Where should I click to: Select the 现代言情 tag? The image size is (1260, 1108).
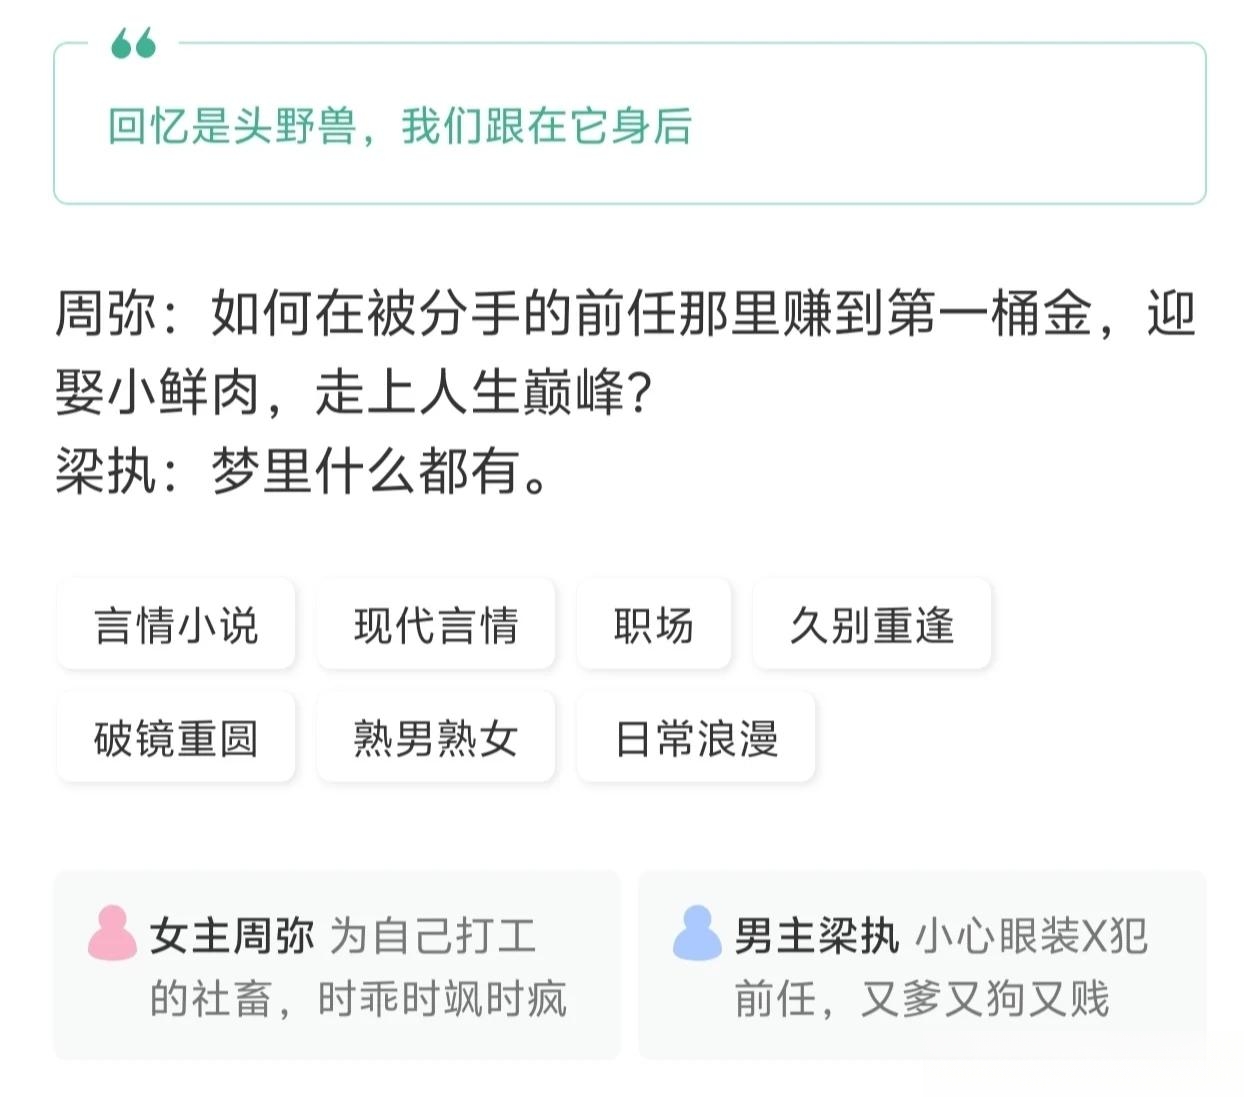pos(436,625)
